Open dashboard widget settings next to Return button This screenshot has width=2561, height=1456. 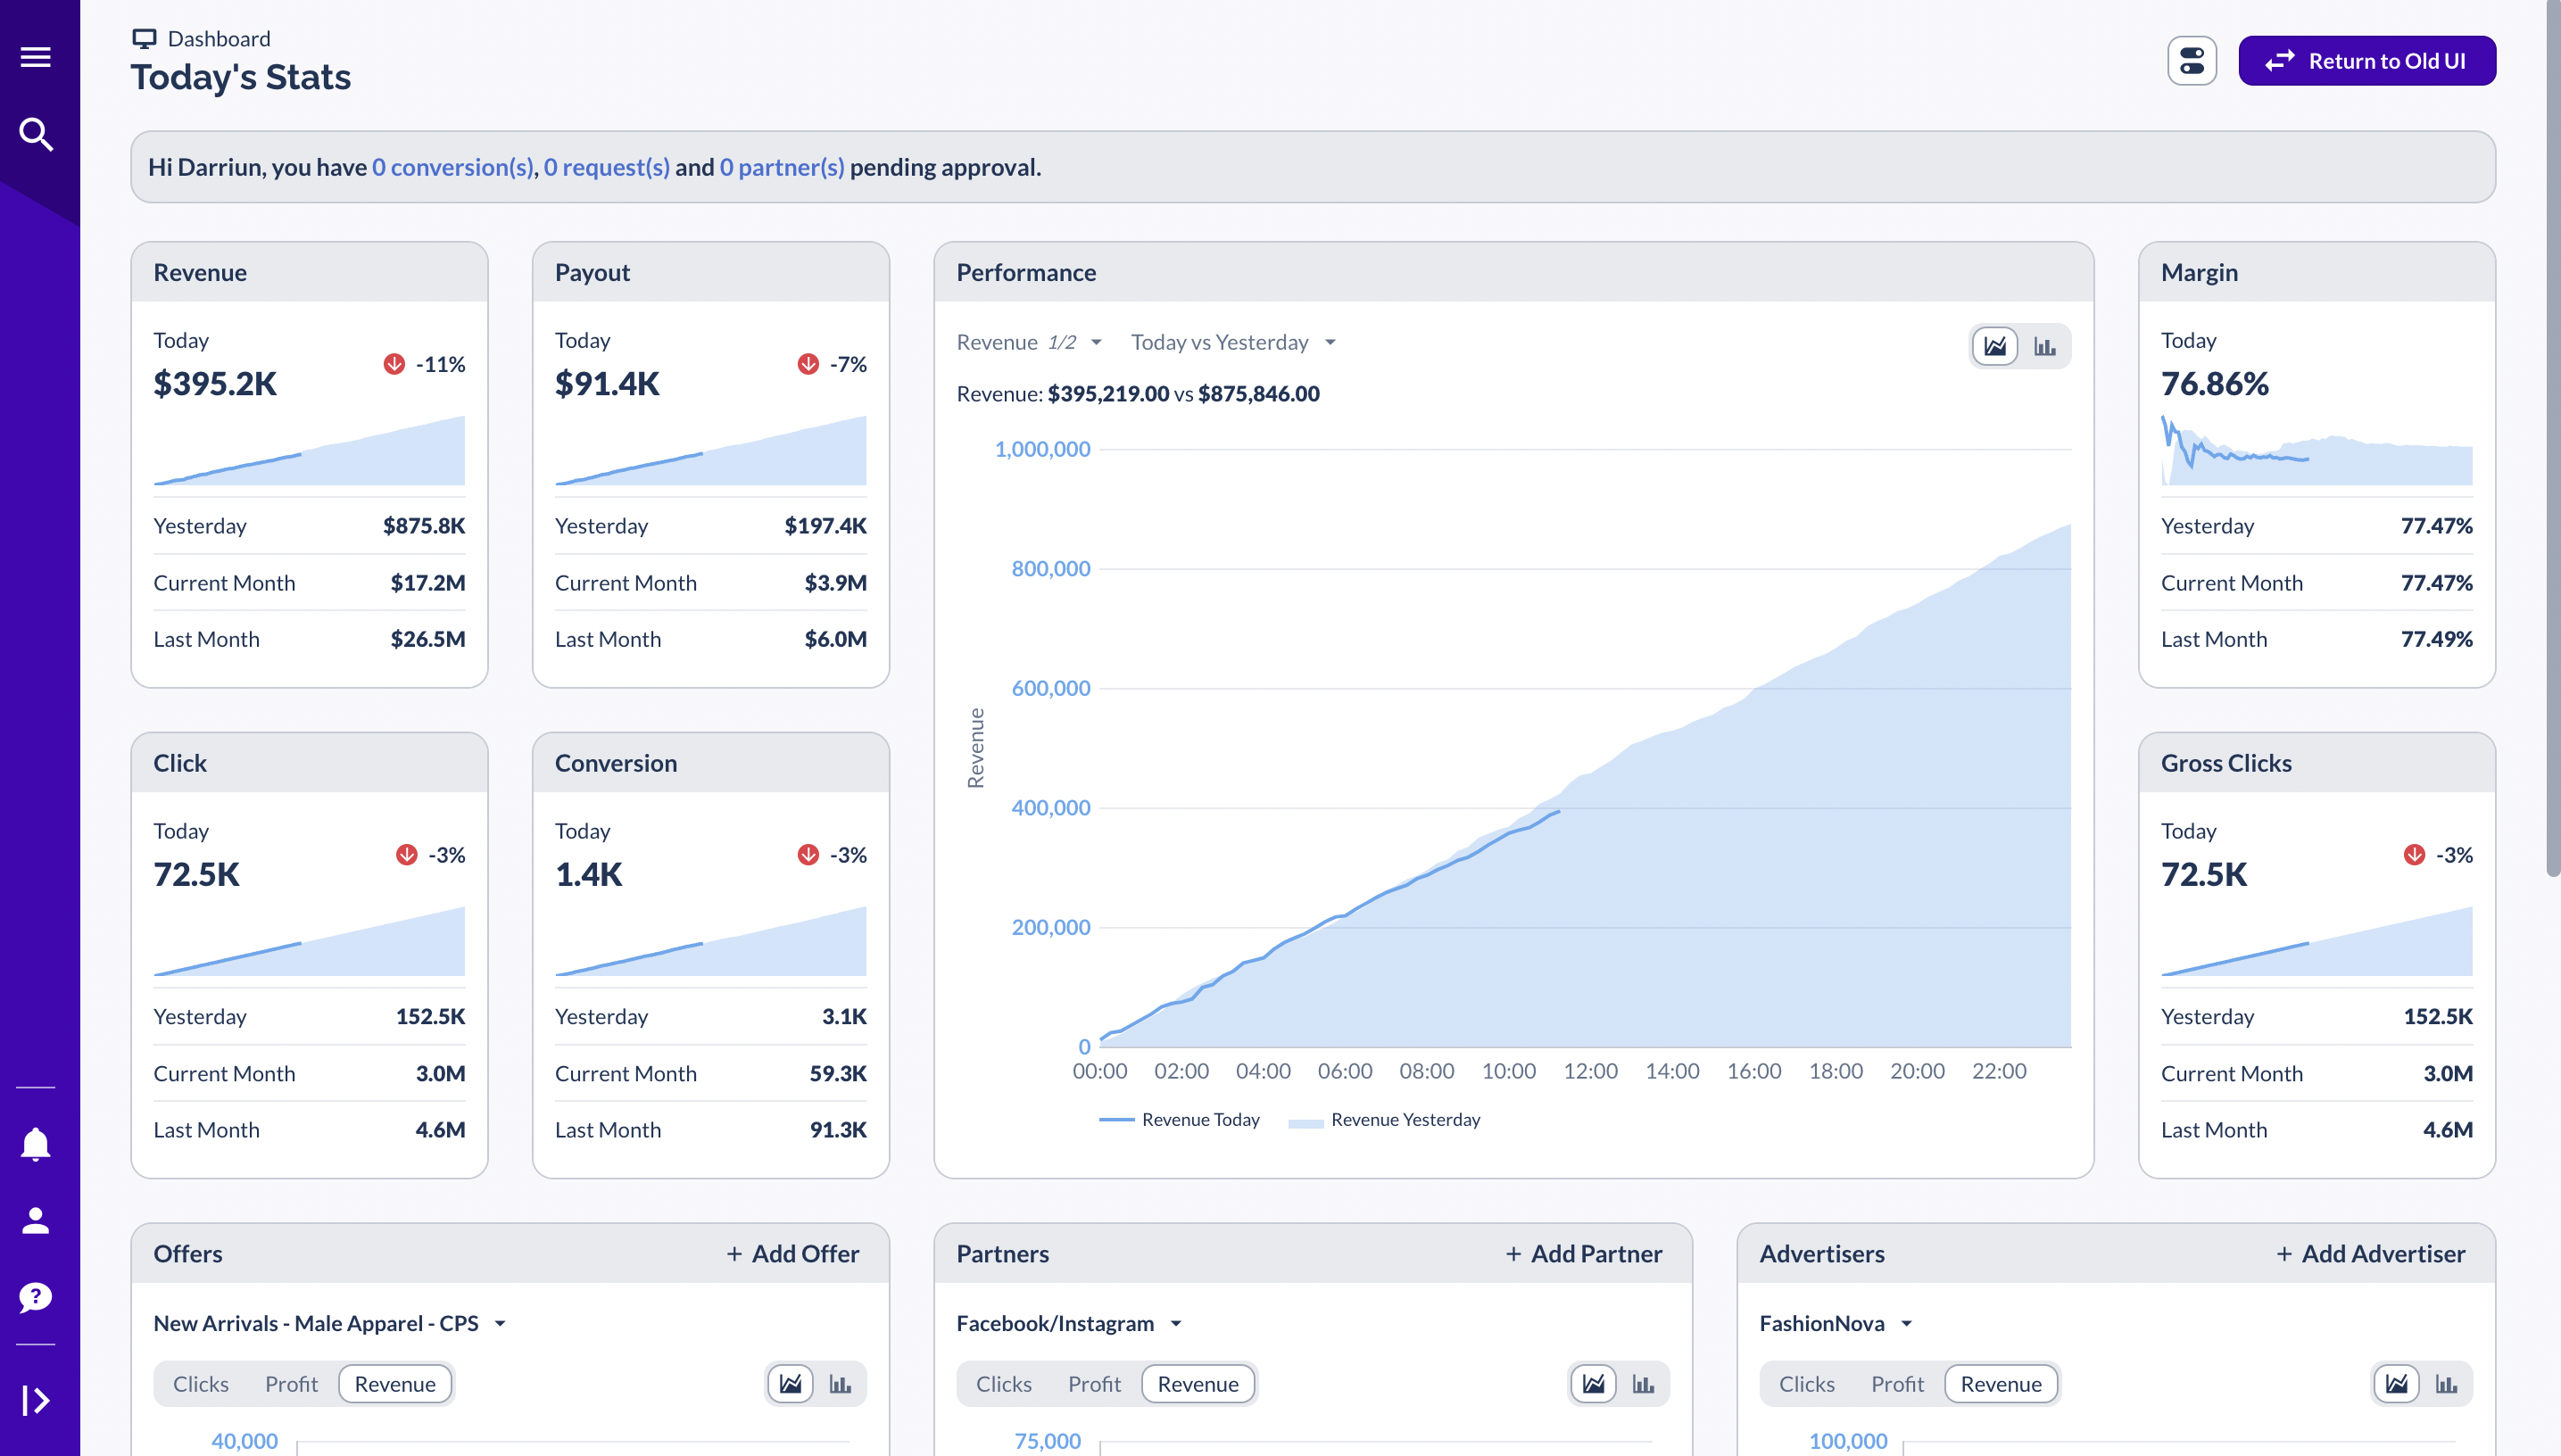point(2192,60)
